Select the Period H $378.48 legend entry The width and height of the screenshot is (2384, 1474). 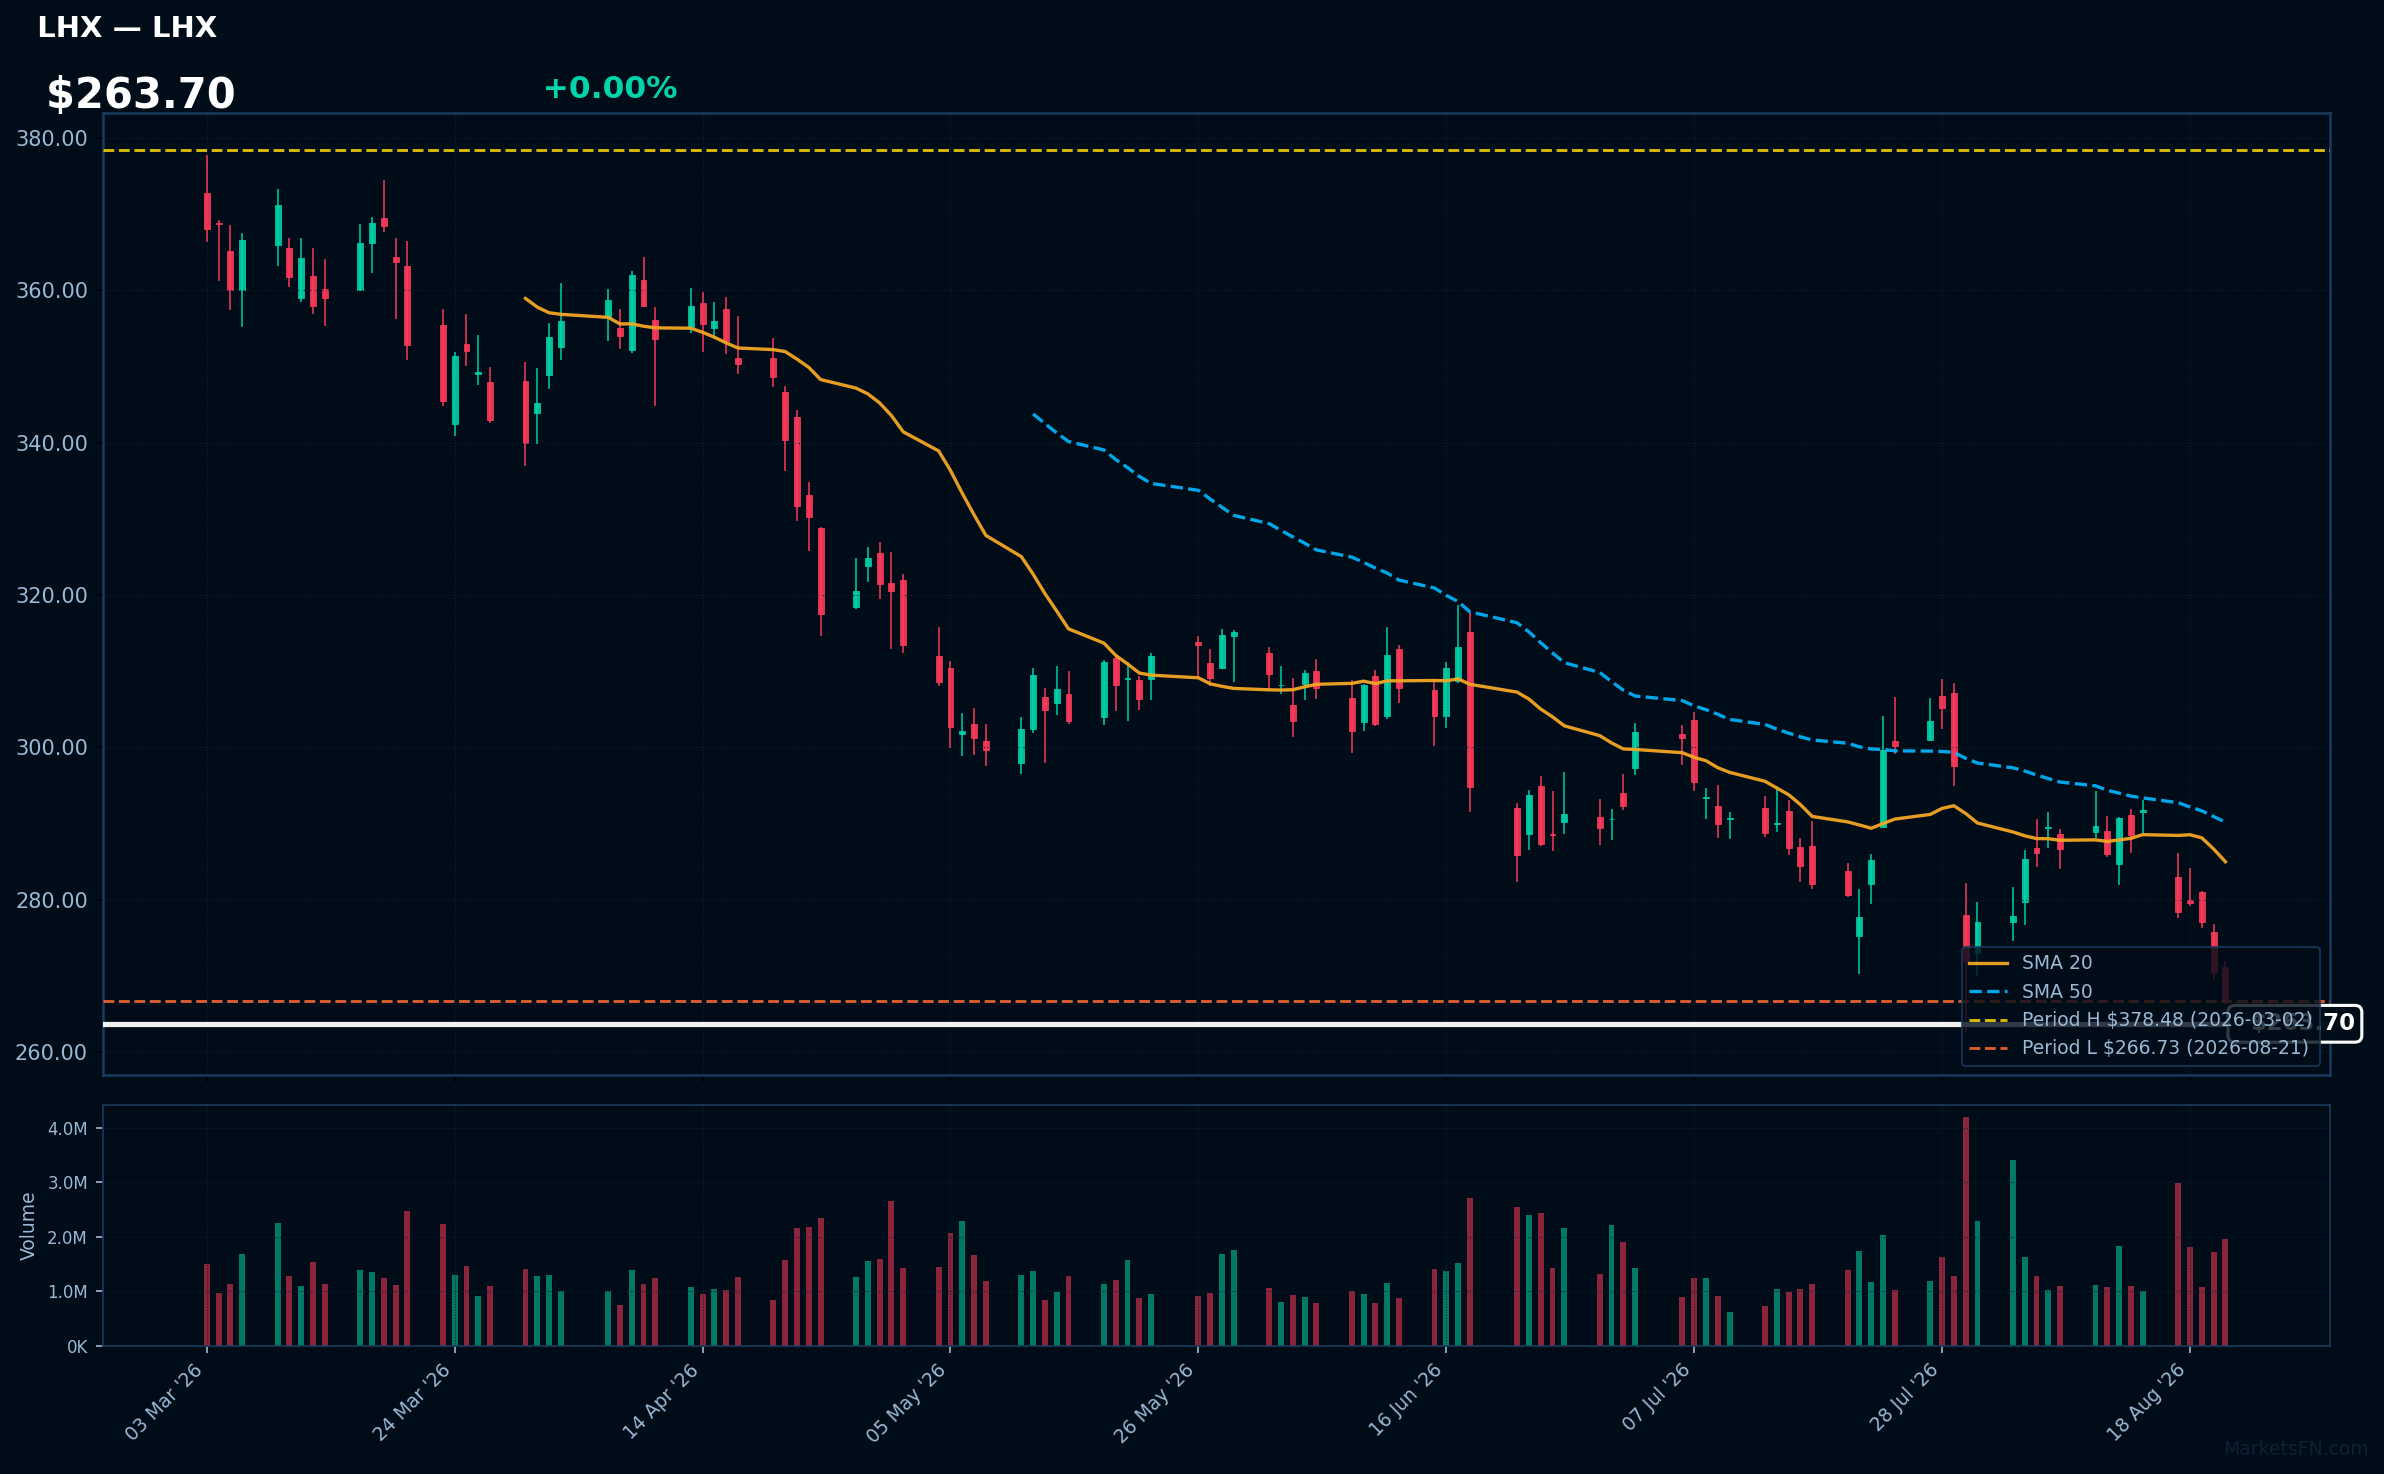pos(2140,1020)
